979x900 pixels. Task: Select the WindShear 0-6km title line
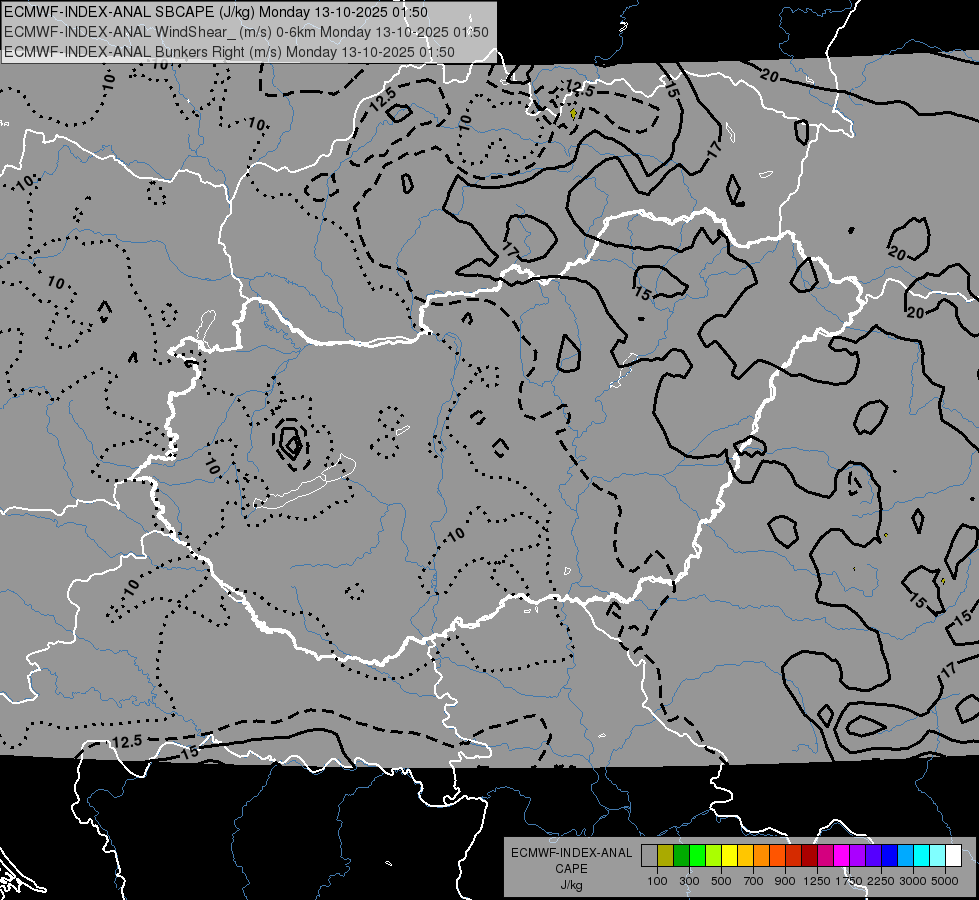(246, 32)
